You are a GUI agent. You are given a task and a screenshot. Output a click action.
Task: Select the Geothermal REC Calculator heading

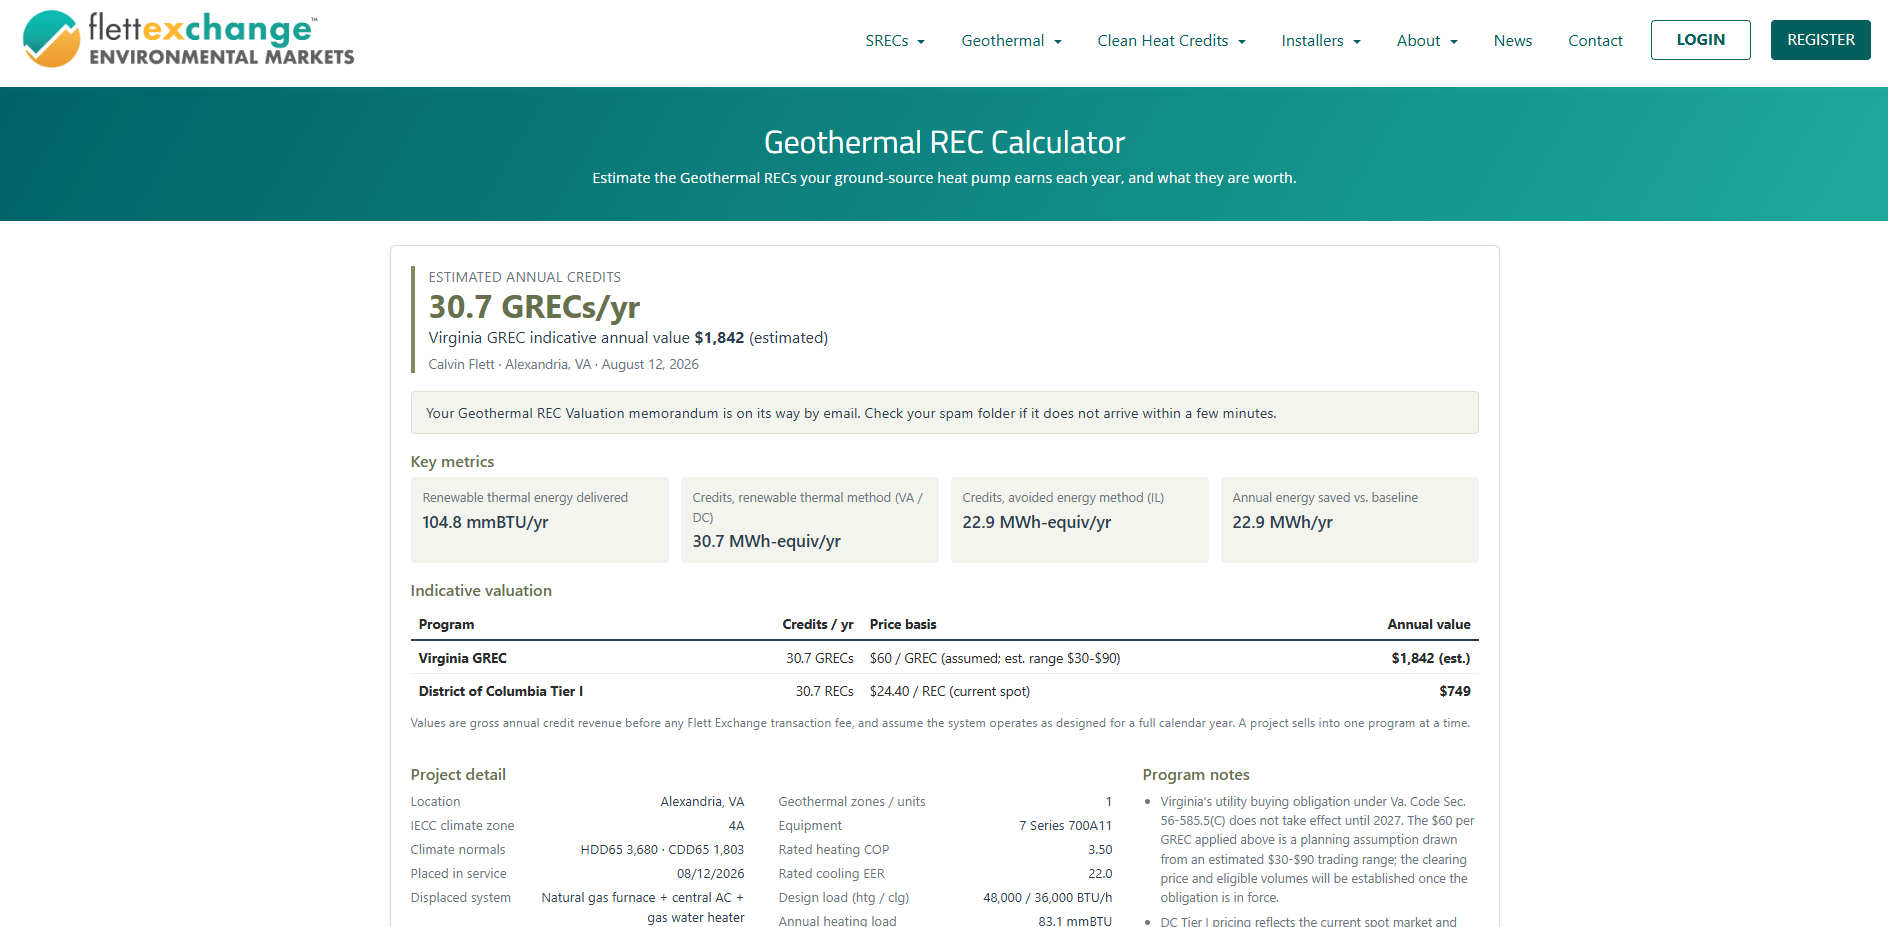pyautogui.click(x=944, y=142)
